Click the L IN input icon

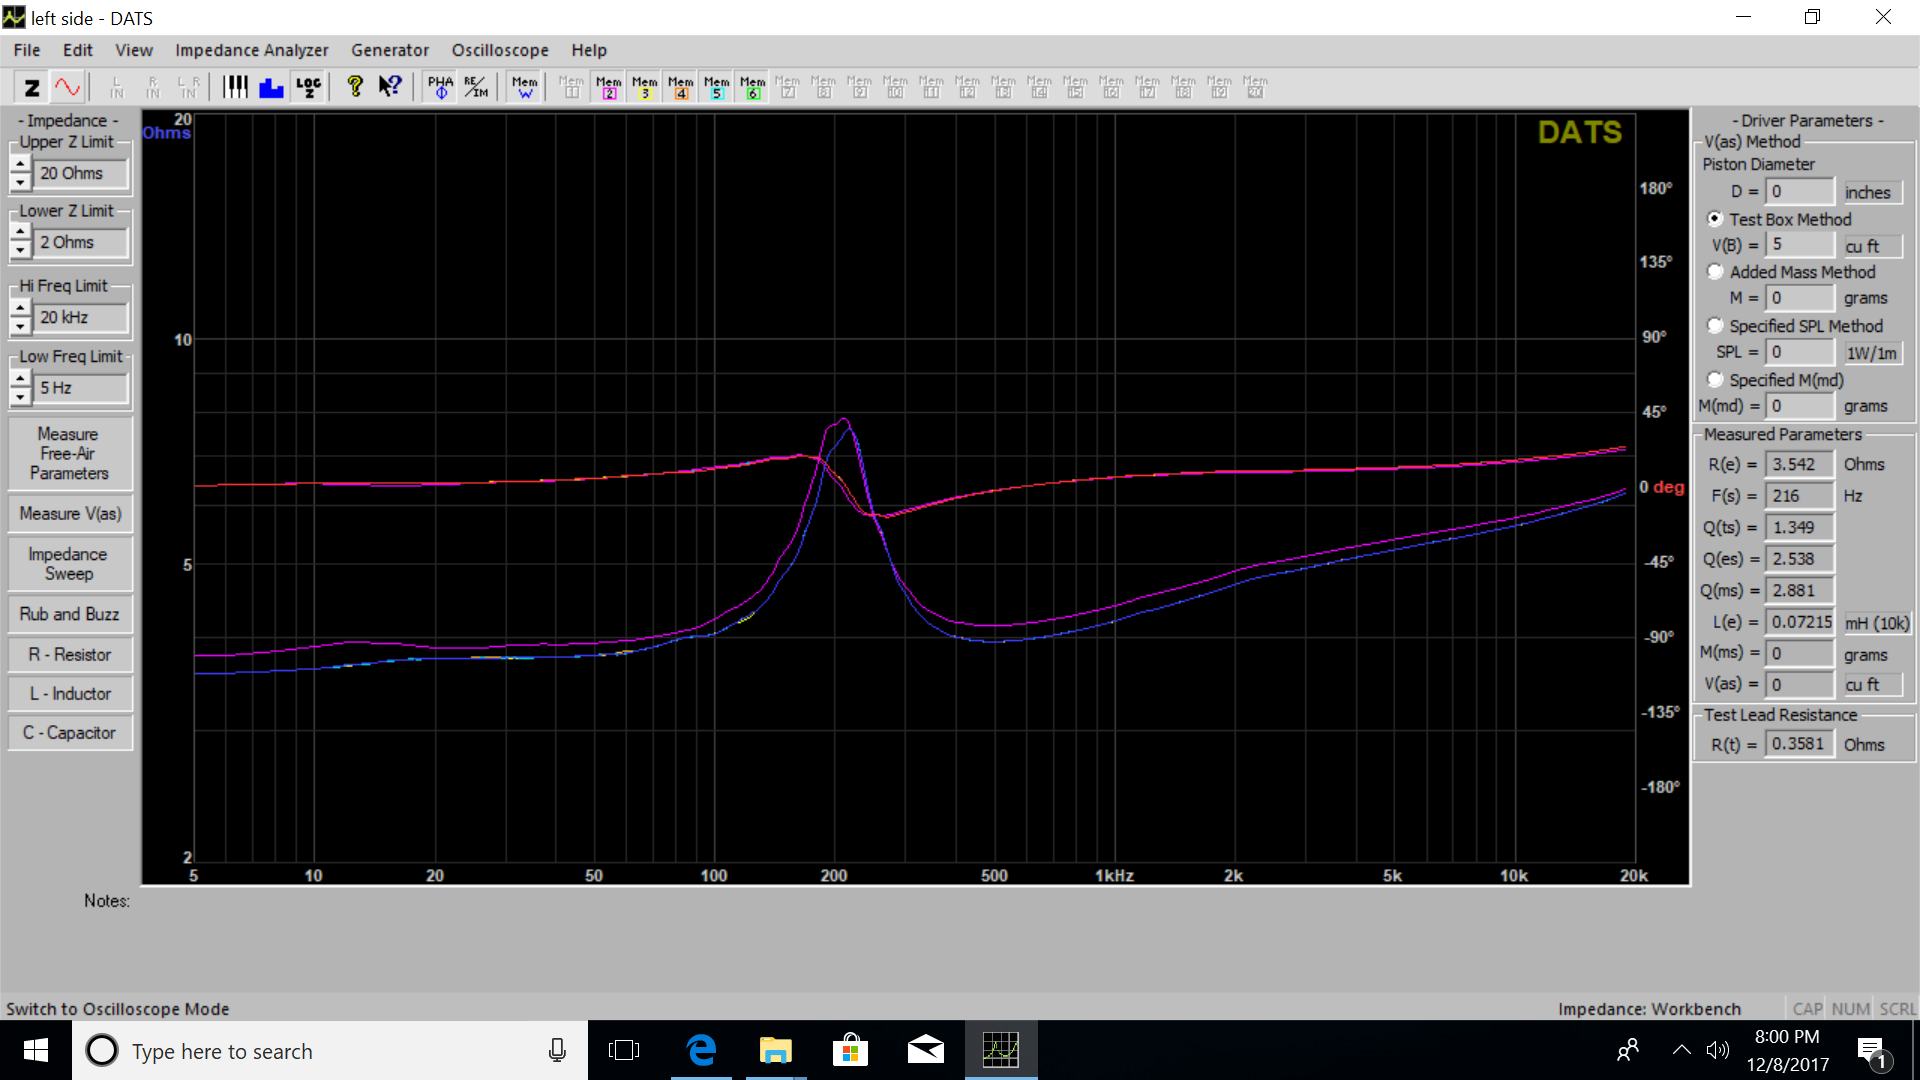117,87
